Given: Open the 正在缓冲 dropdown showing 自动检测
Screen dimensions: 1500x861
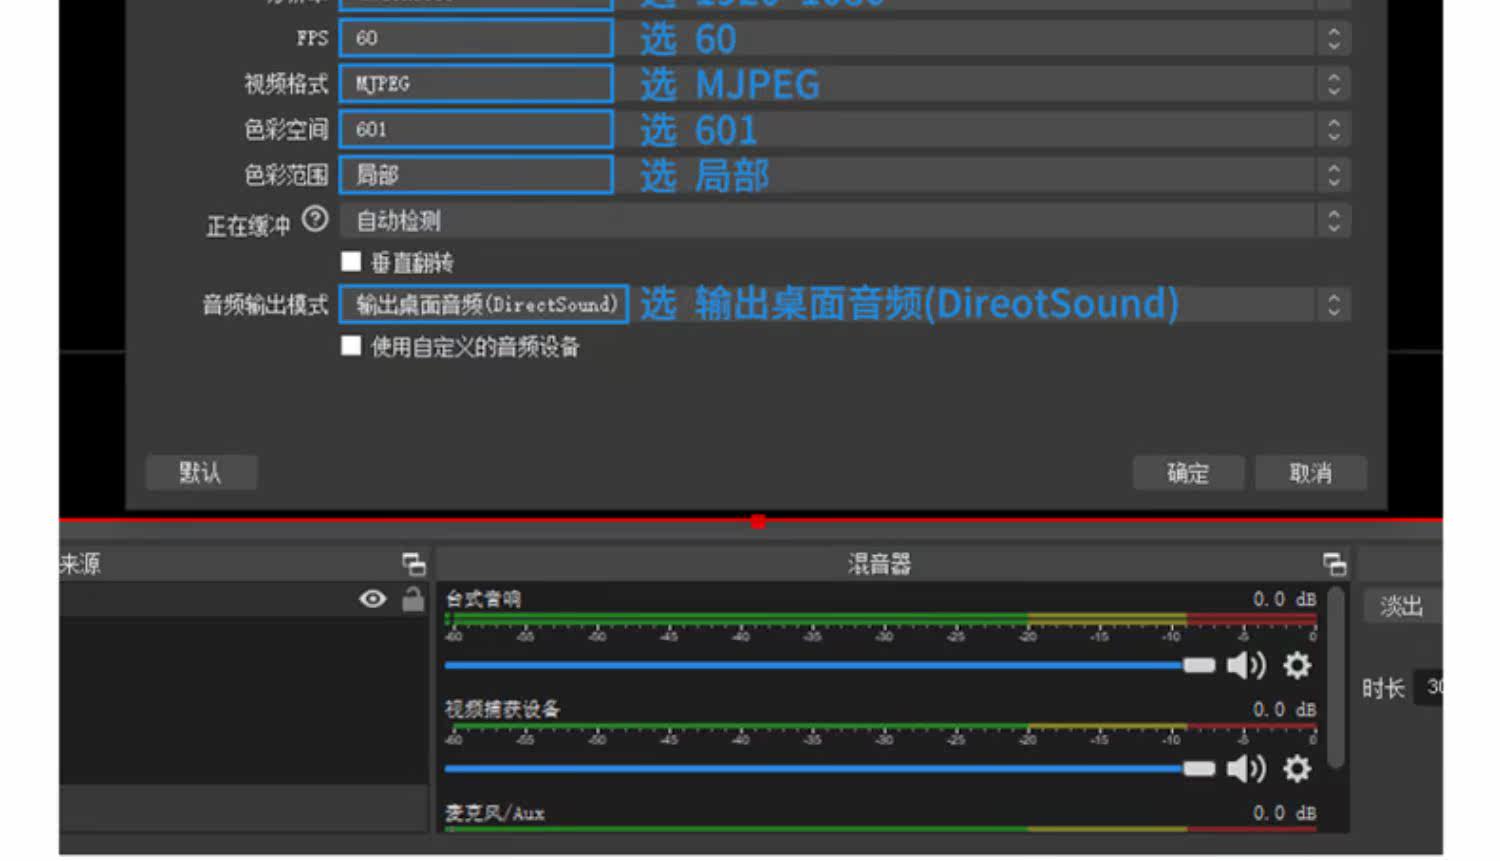Looking at the screenshot, I should [845, 221].
